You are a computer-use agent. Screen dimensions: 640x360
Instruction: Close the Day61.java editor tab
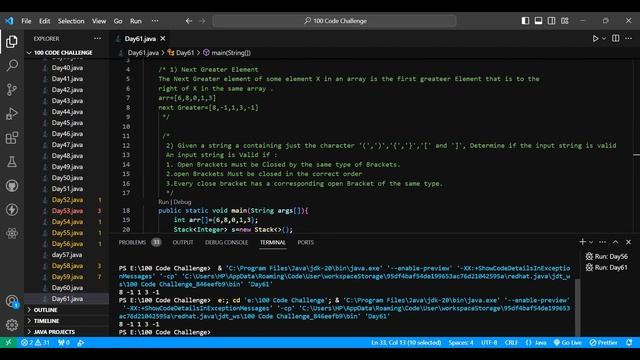[163, 38]
